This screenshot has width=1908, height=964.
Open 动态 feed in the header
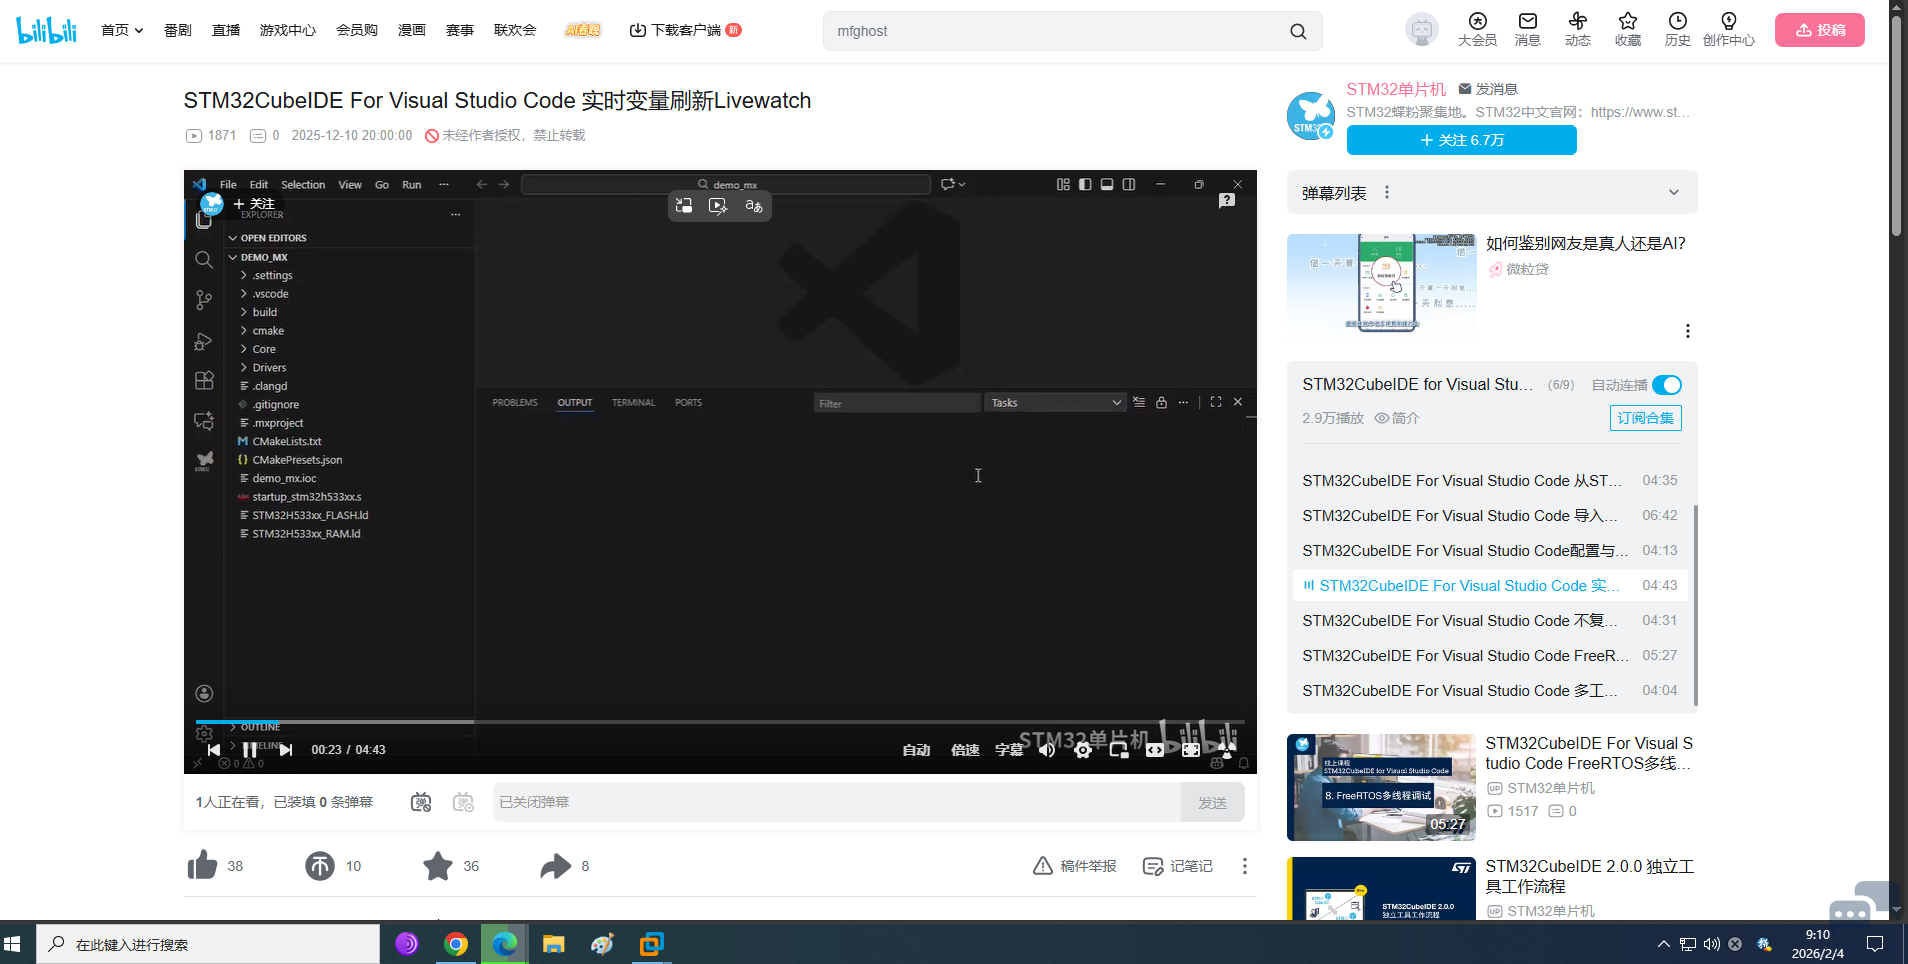click(1577, 30)
